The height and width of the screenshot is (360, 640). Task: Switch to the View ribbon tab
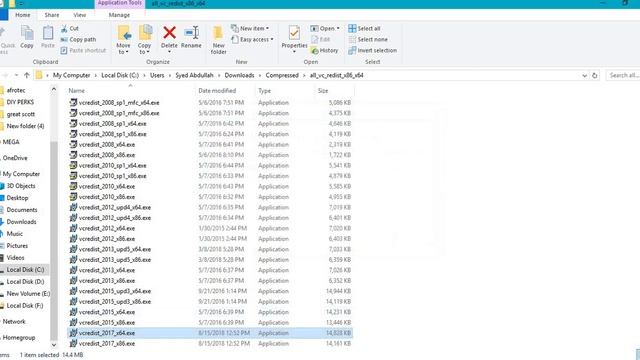[80, 15]
